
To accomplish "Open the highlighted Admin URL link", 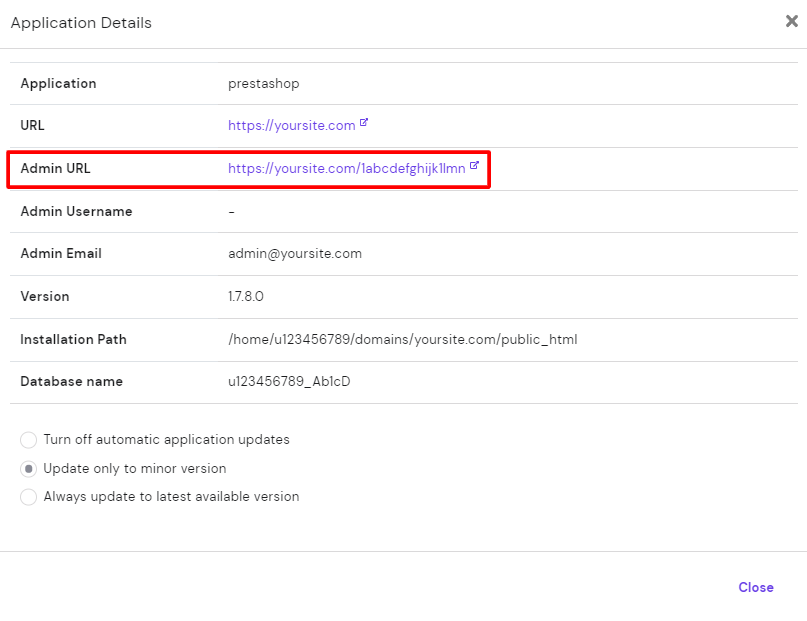I will [344, 168].
